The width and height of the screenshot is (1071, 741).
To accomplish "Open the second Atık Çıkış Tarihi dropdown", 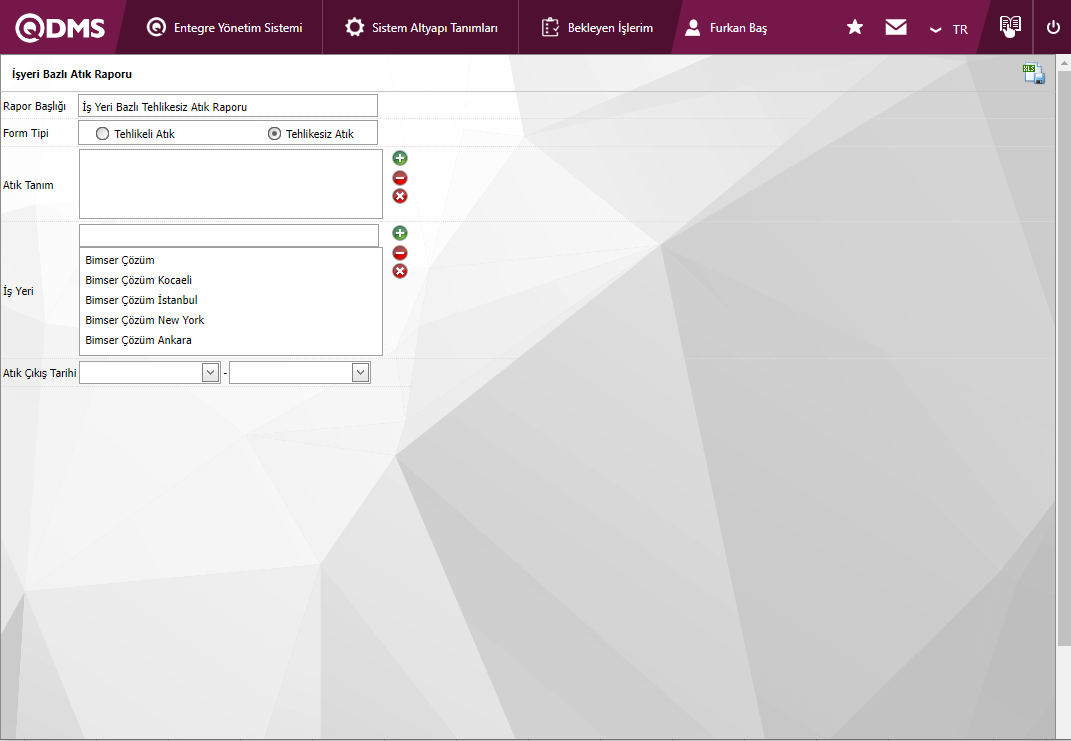I will pyautogui.click(x=361, y=372).
